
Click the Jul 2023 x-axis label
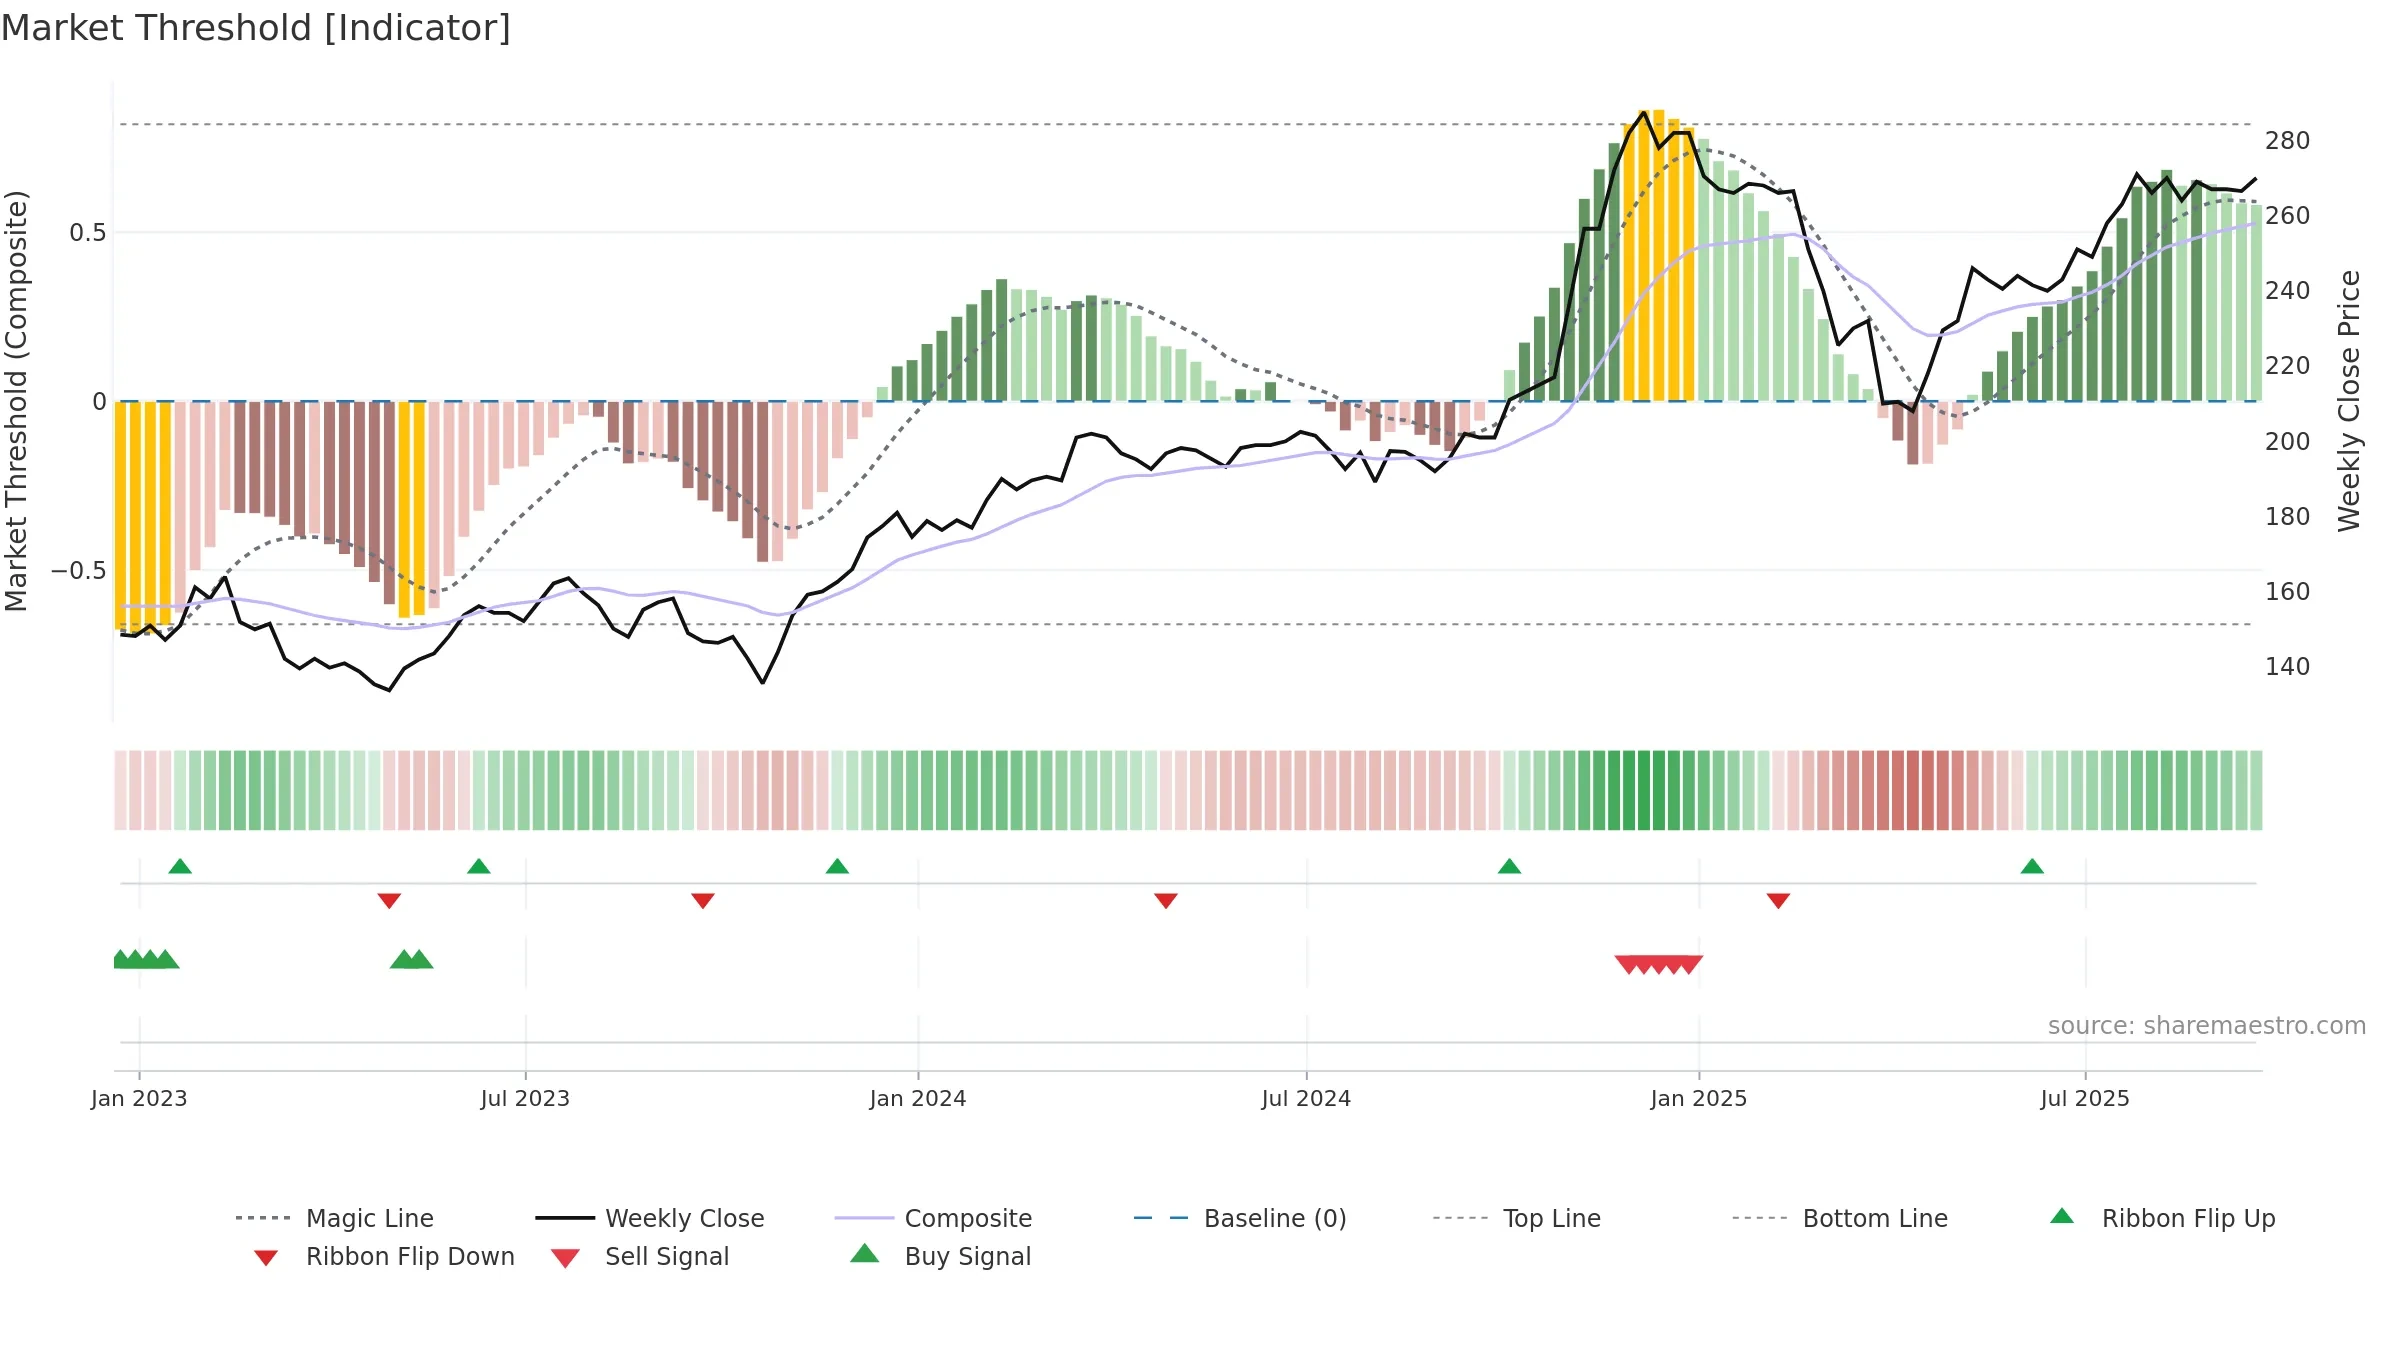coord(525,1098)
